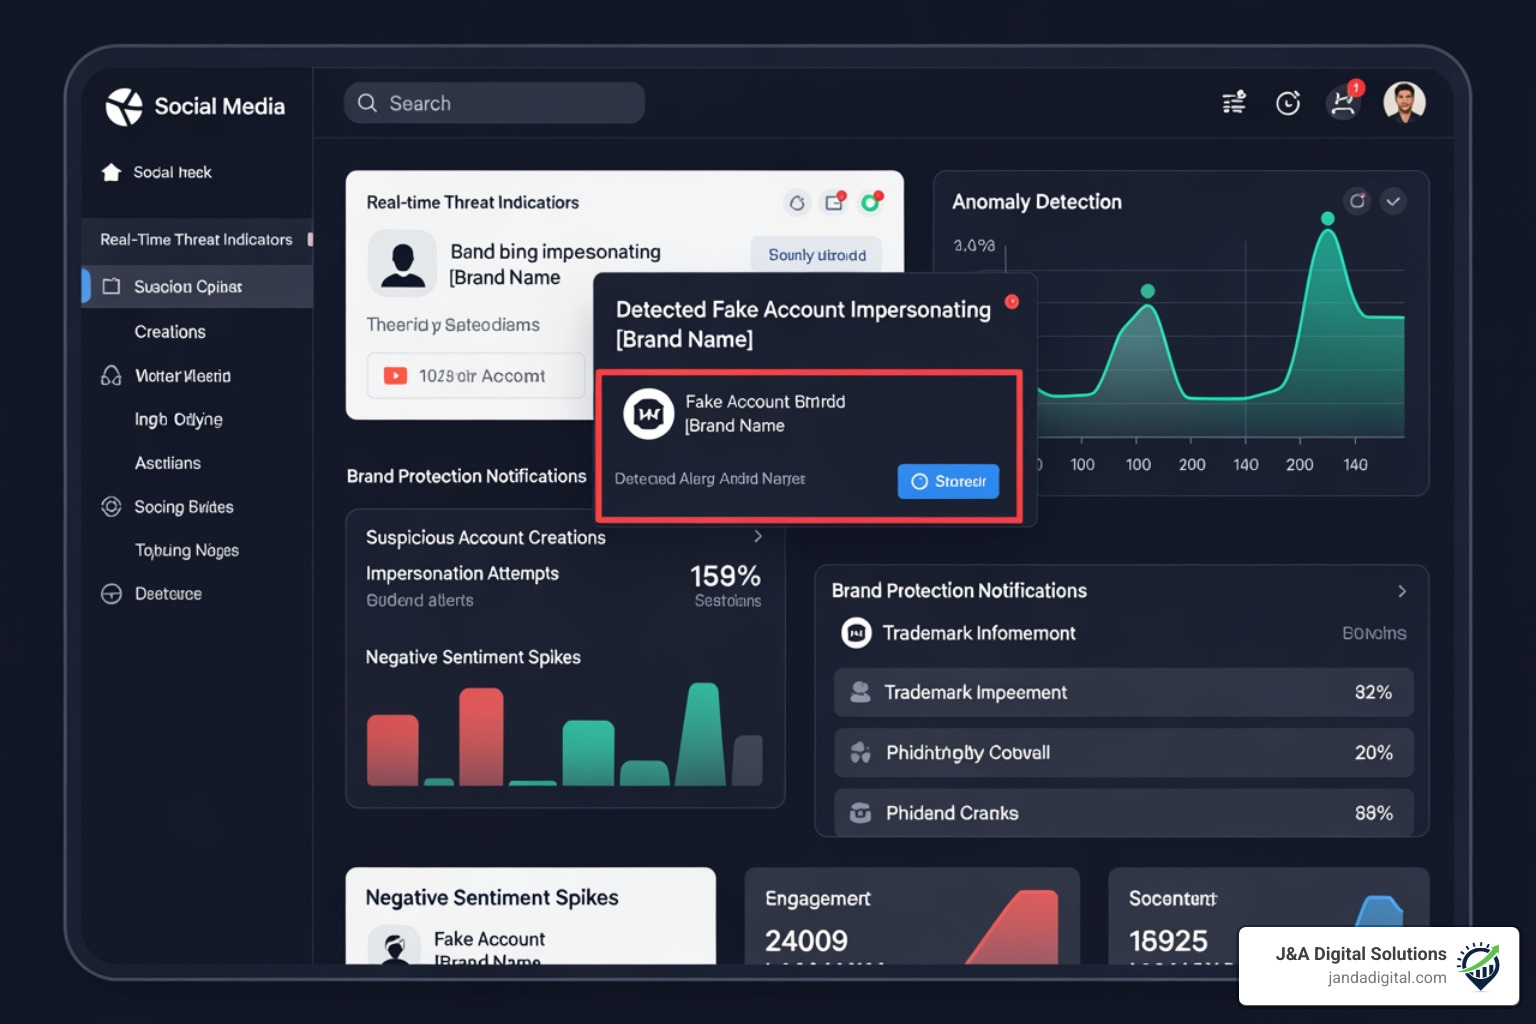Click the refresh icon in Threat Indicators card
1536x1024 pixels.
797,203
